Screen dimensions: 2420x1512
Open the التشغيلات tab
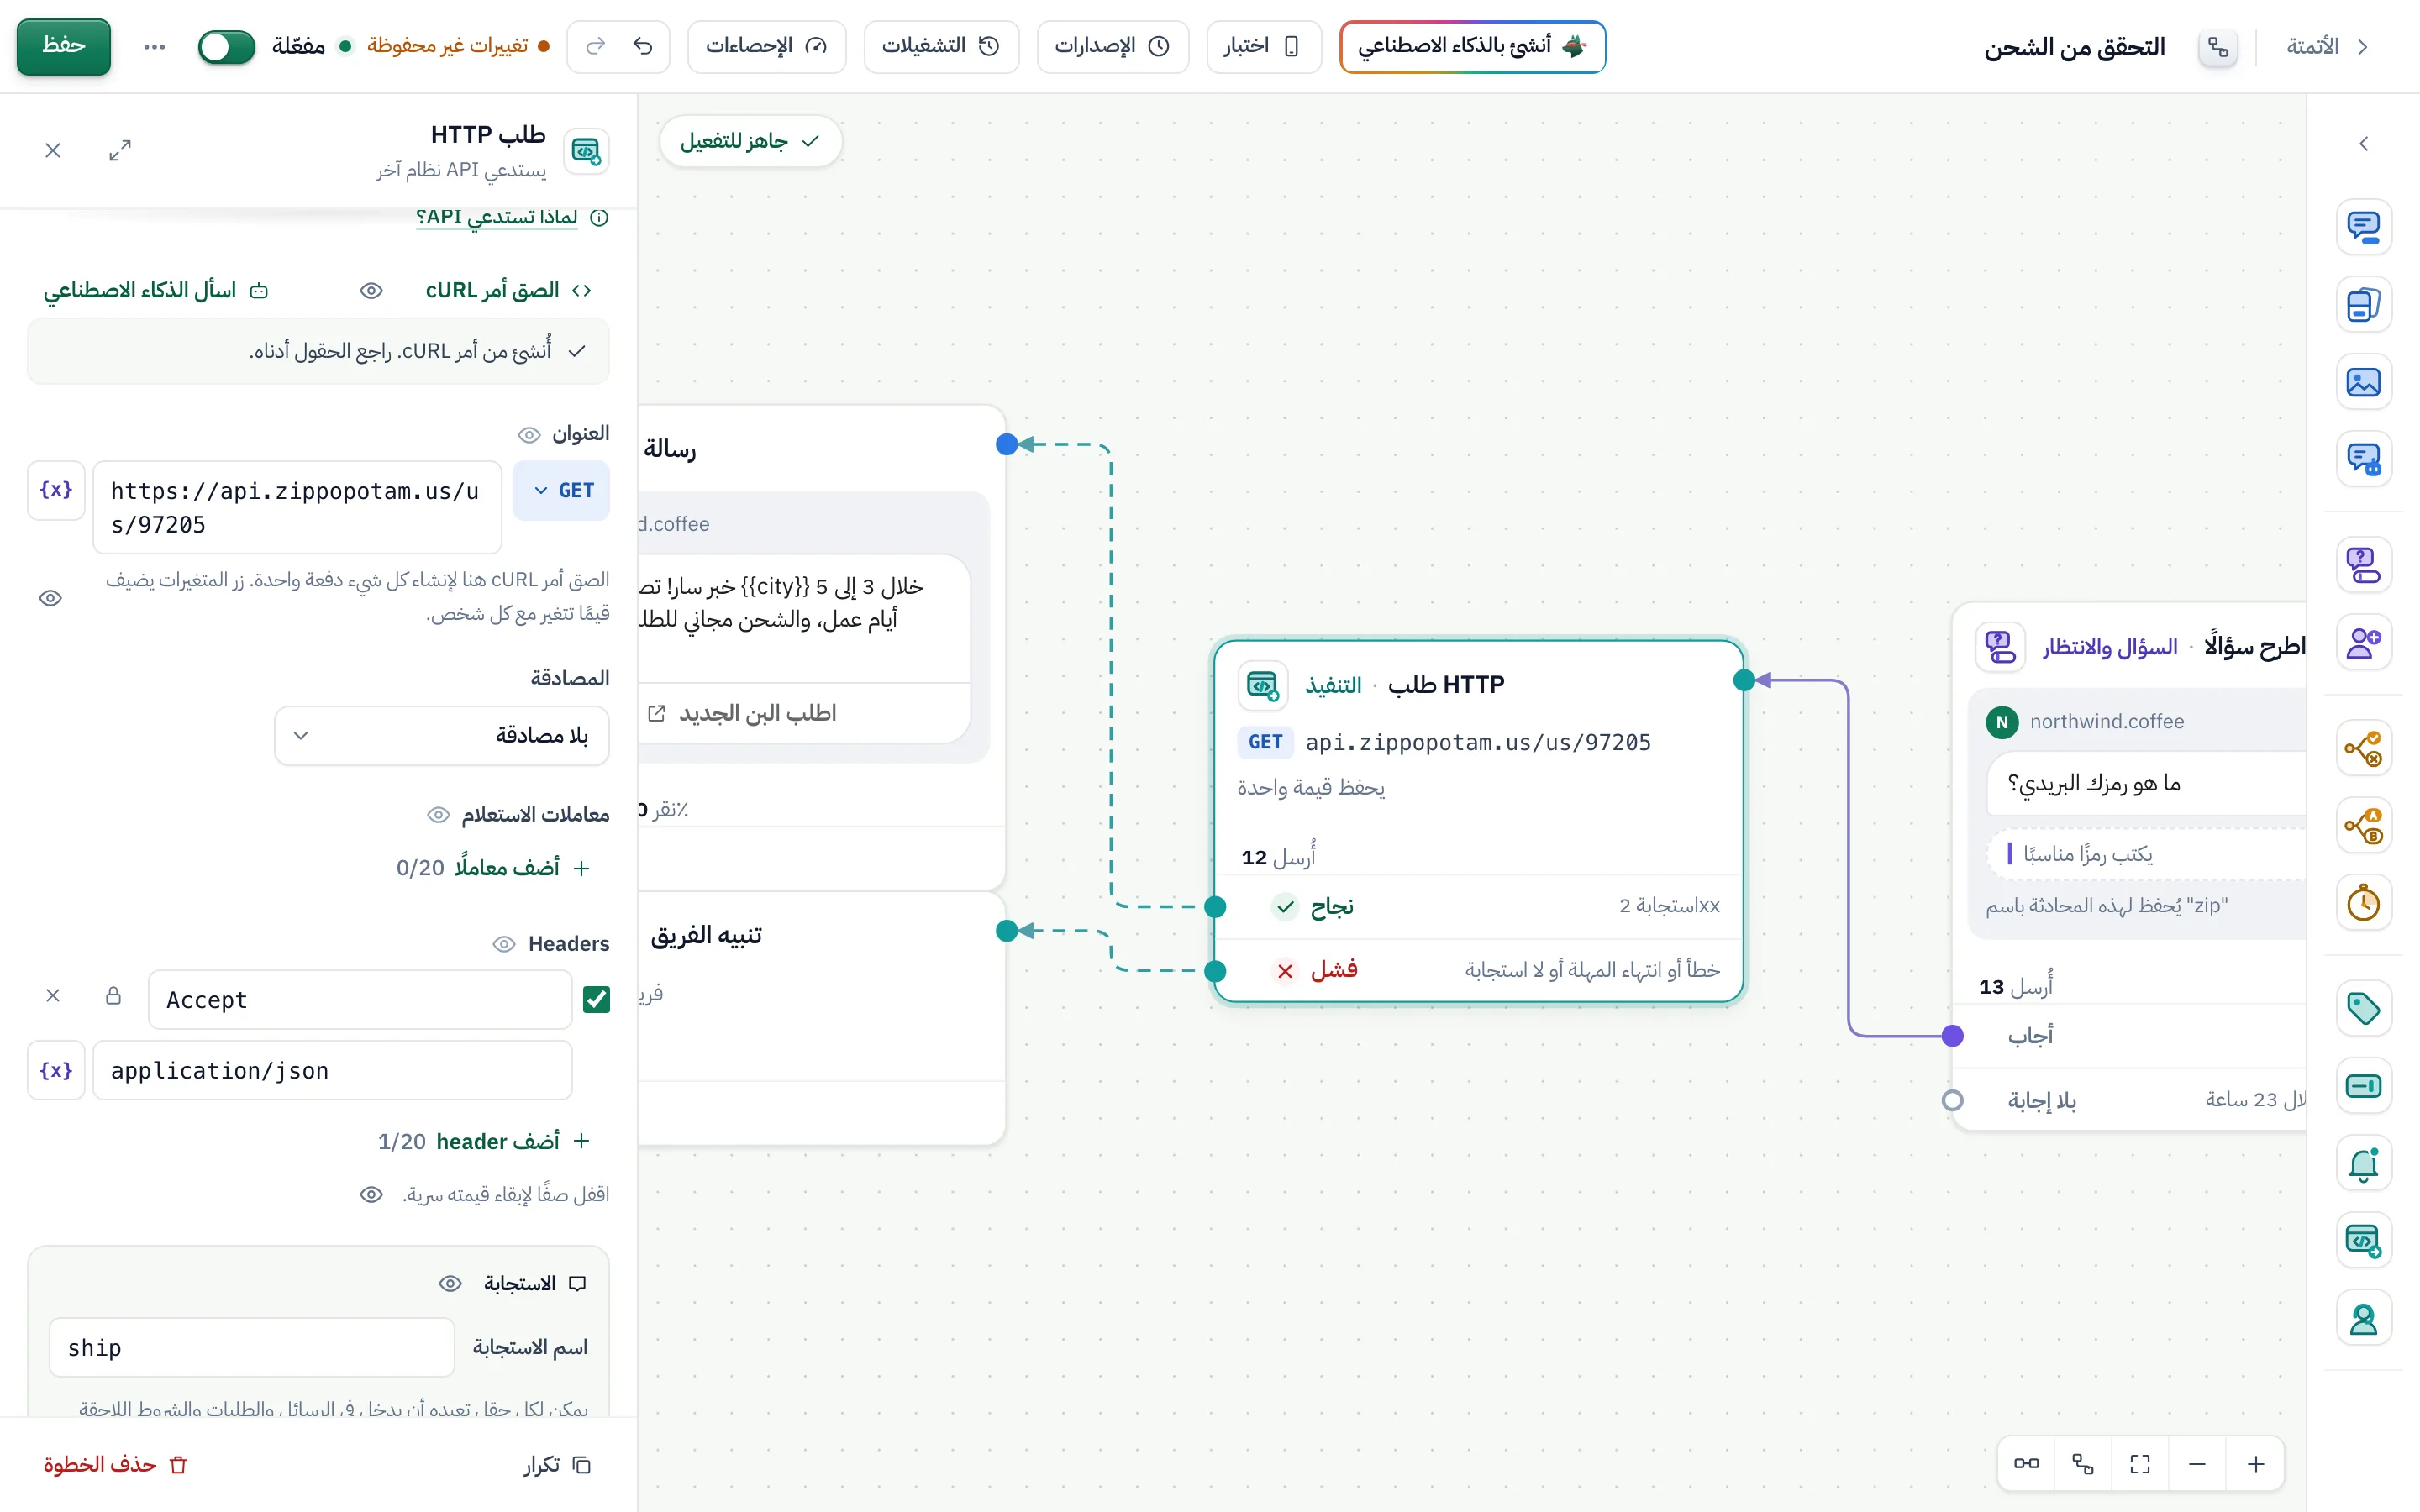(x=941, y=46)
